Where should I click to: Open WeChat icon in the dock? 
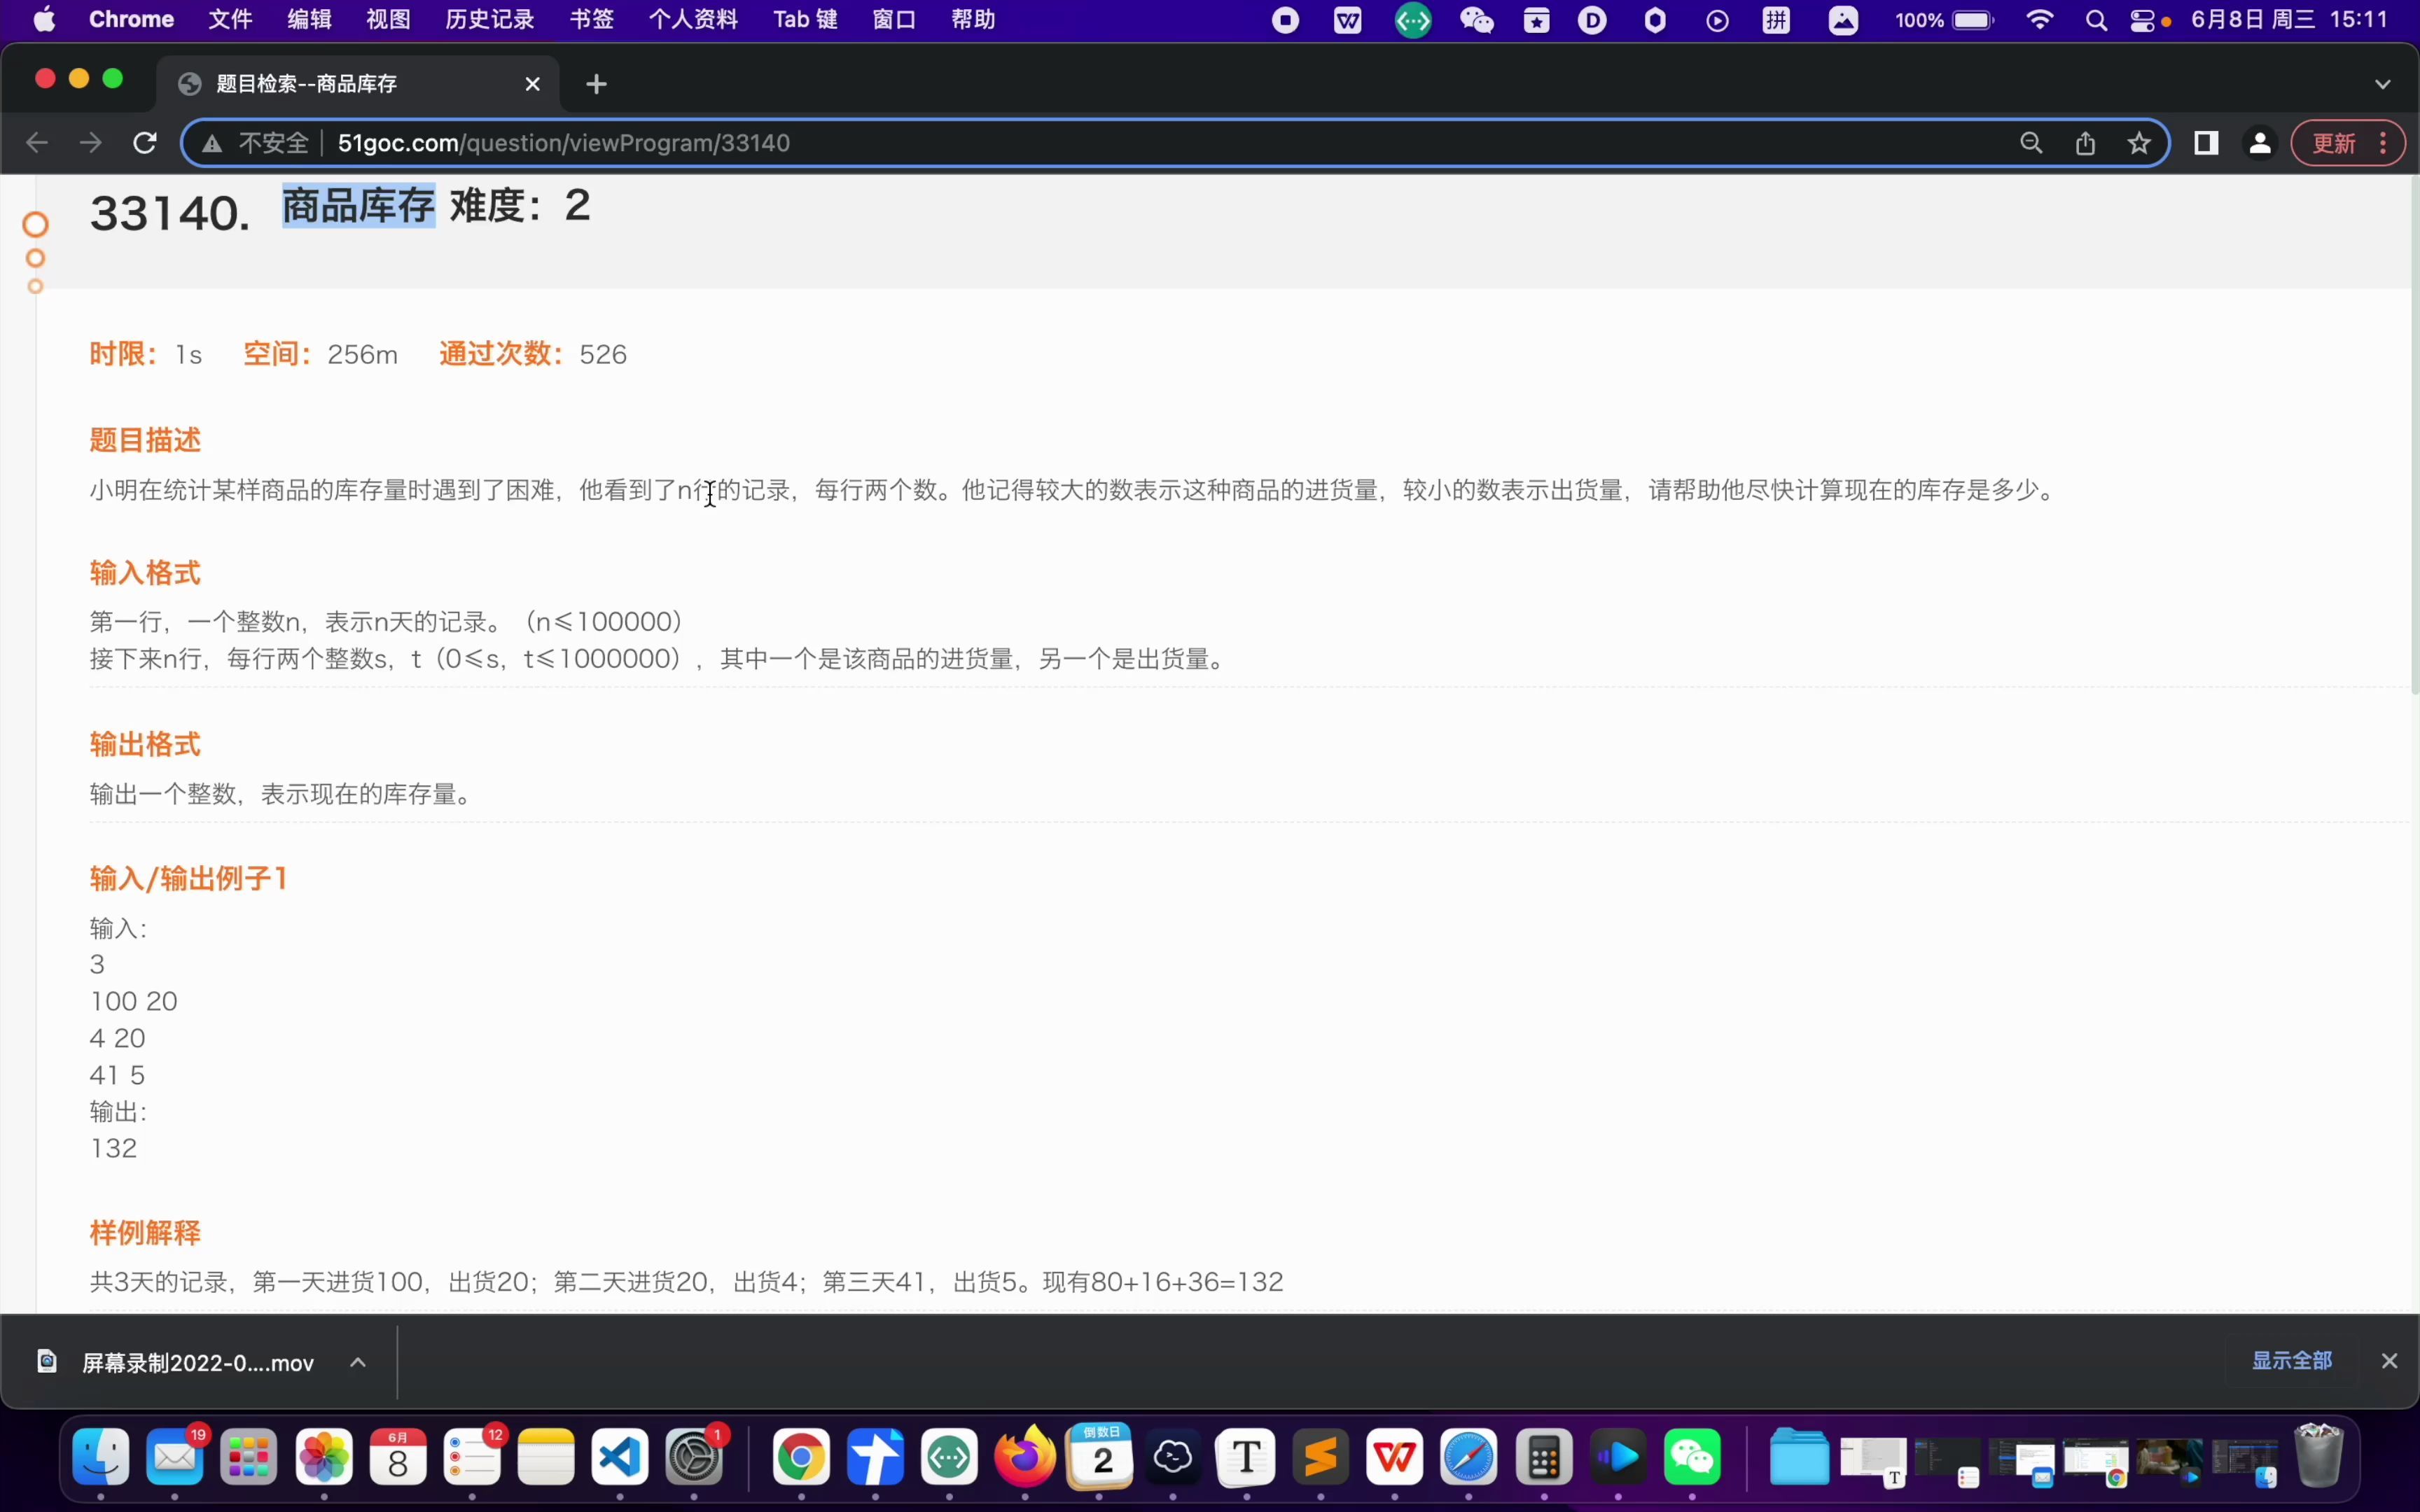pyautogui.click(x=1692, y=1458)
